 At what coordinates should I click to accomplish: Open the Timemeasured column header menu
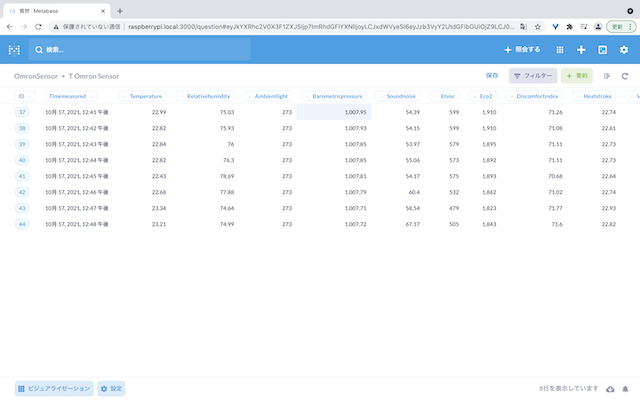coord(71,96)
